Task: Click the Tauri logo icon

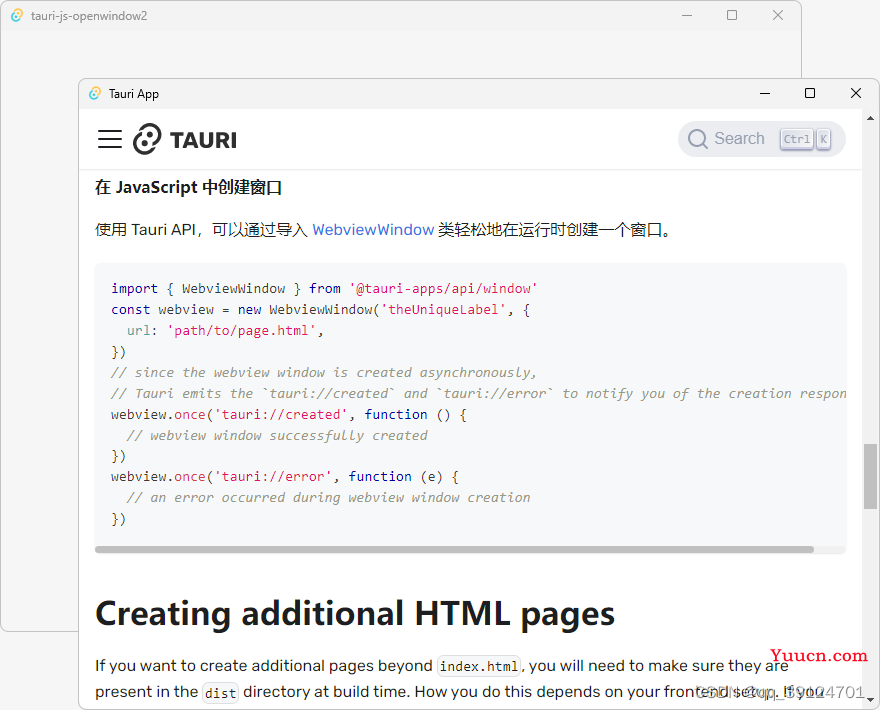Action: tap(147, 139)
